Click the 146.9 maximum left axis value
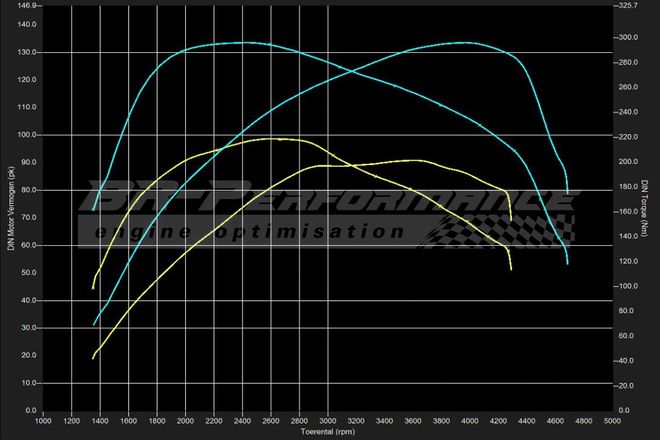 click(x=27, y=5)
